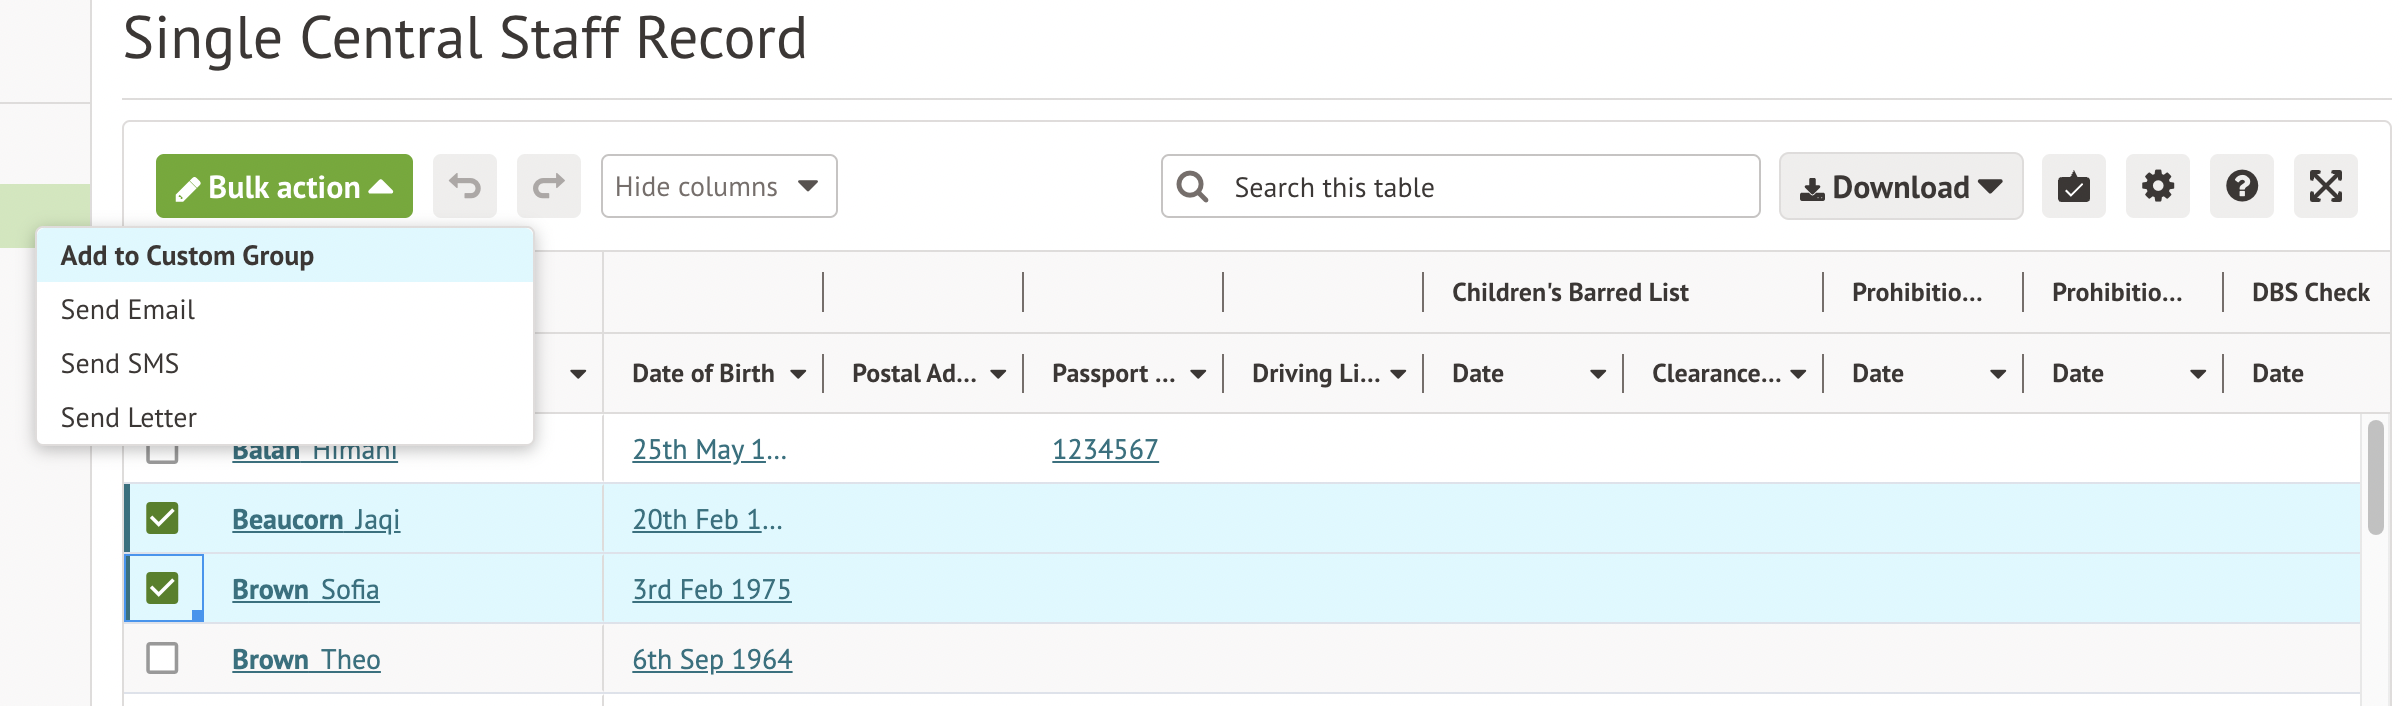Click the redo arrow icon
This screenshot has width=2404, height=706.
pyautogui.click(x=549, y=186)
